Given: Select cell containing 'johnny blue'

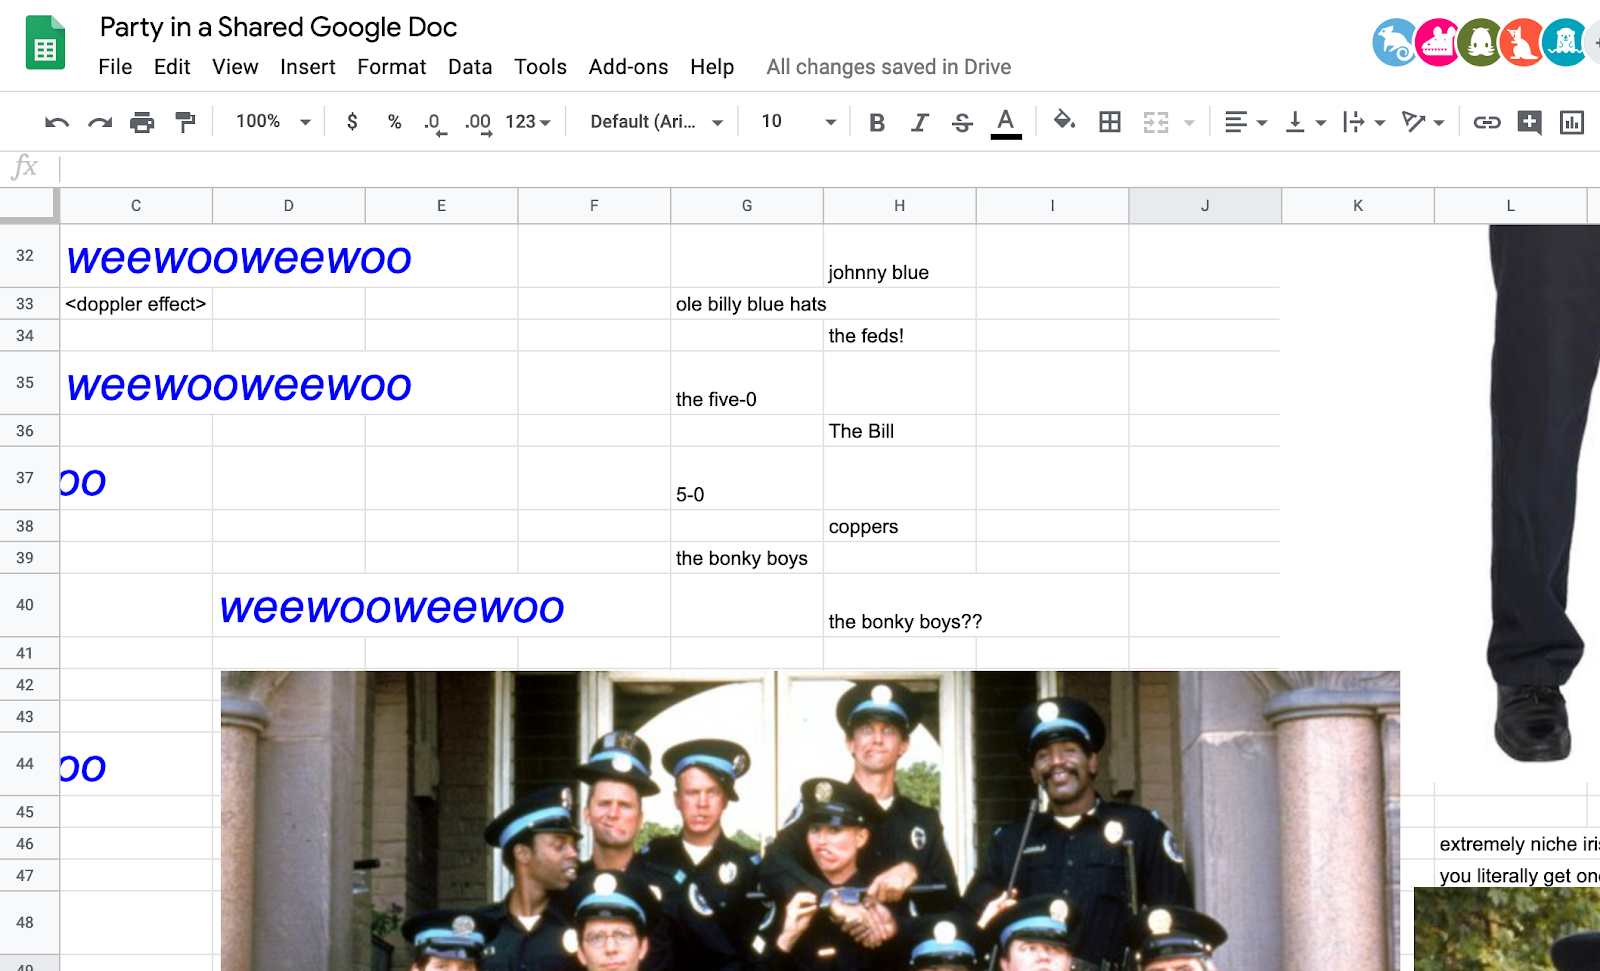Looking at the screenshot, I should [899, 256].
